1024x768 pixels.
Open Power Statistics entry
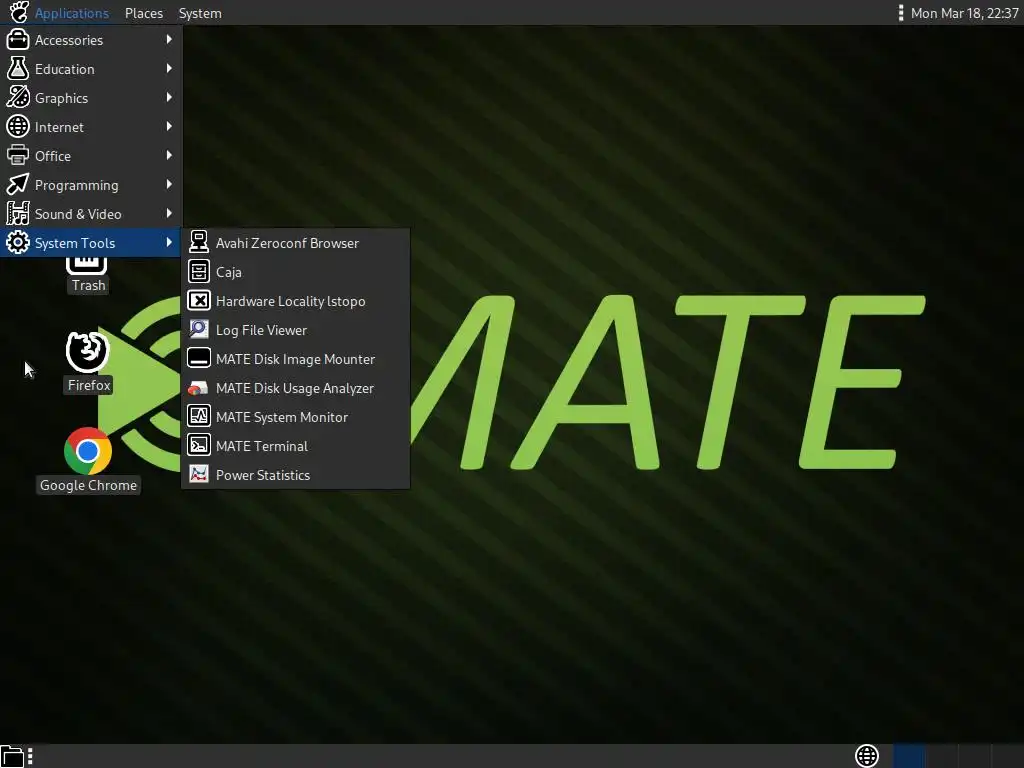click(x=295, y=475)
